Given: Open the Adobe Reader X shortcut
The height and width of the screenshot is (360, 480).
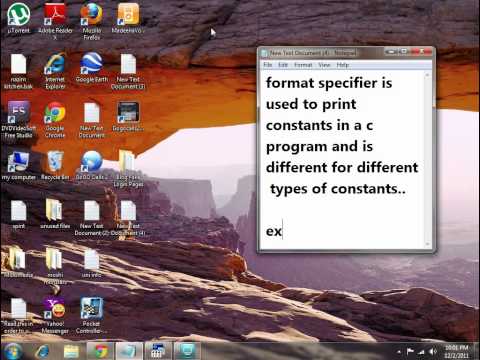Looking at the screenshot, I should point(55,20).
